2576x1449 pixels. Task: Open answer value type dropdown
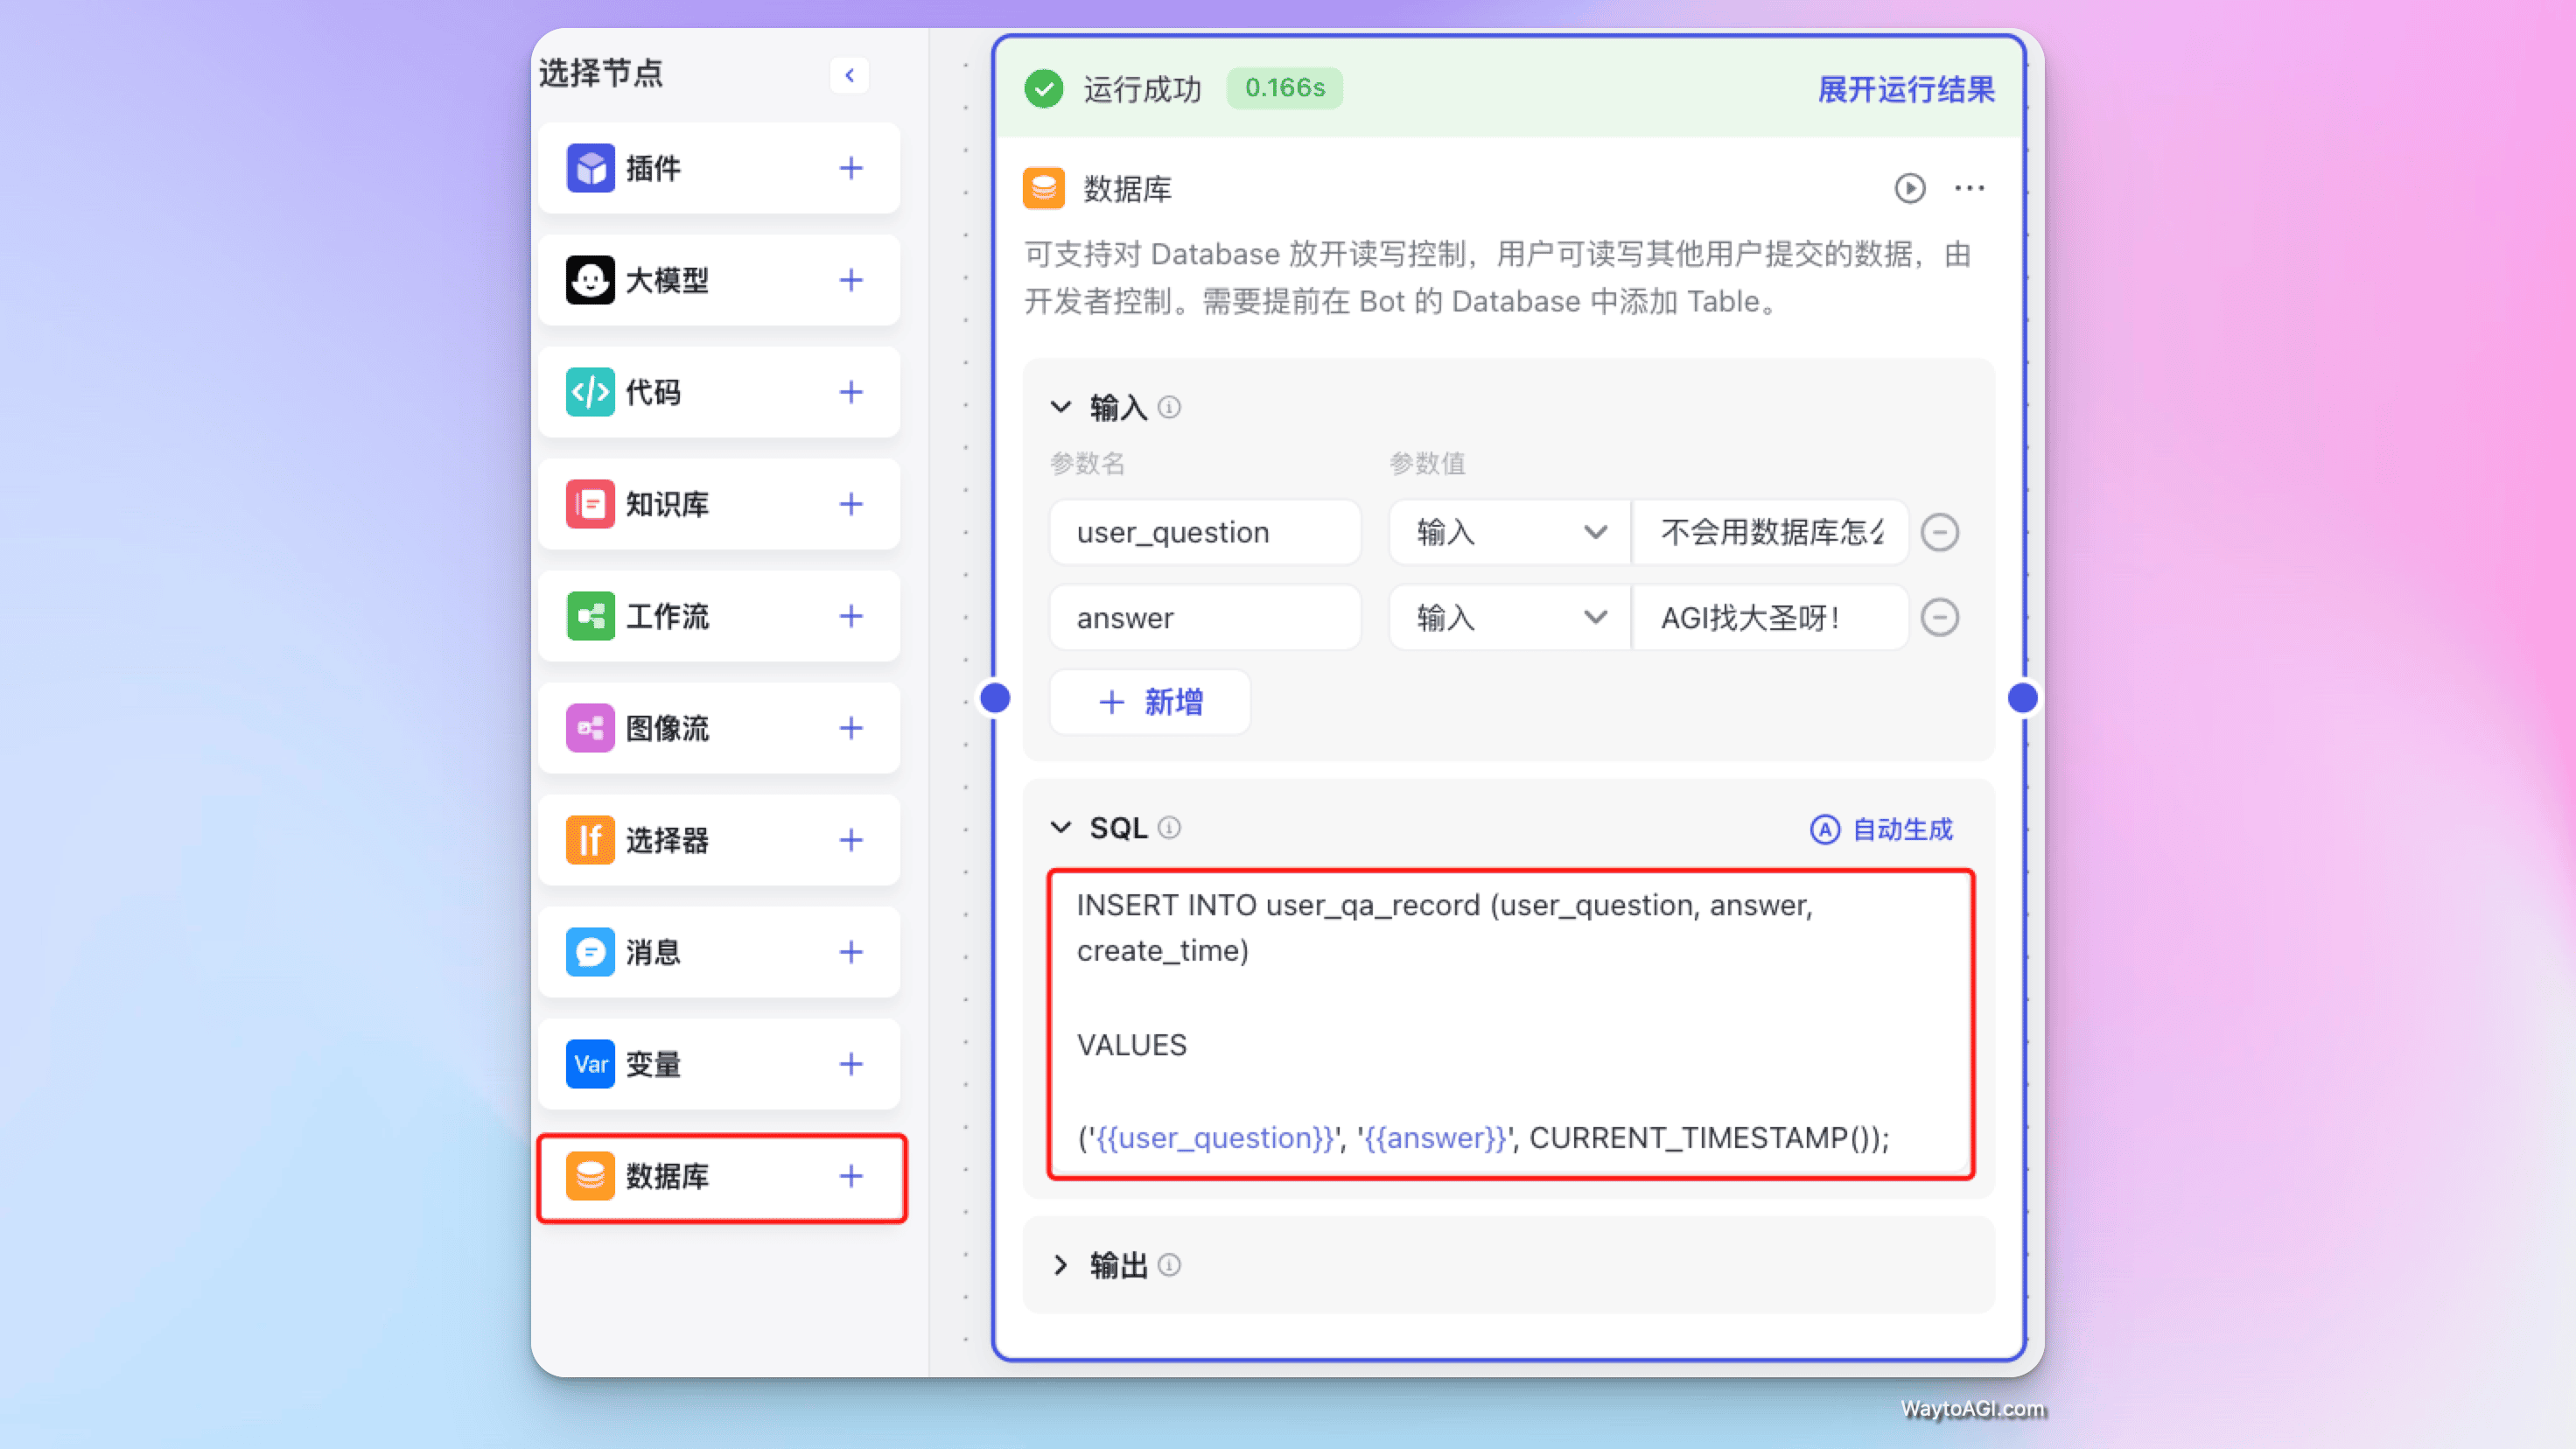point(1509,617)
